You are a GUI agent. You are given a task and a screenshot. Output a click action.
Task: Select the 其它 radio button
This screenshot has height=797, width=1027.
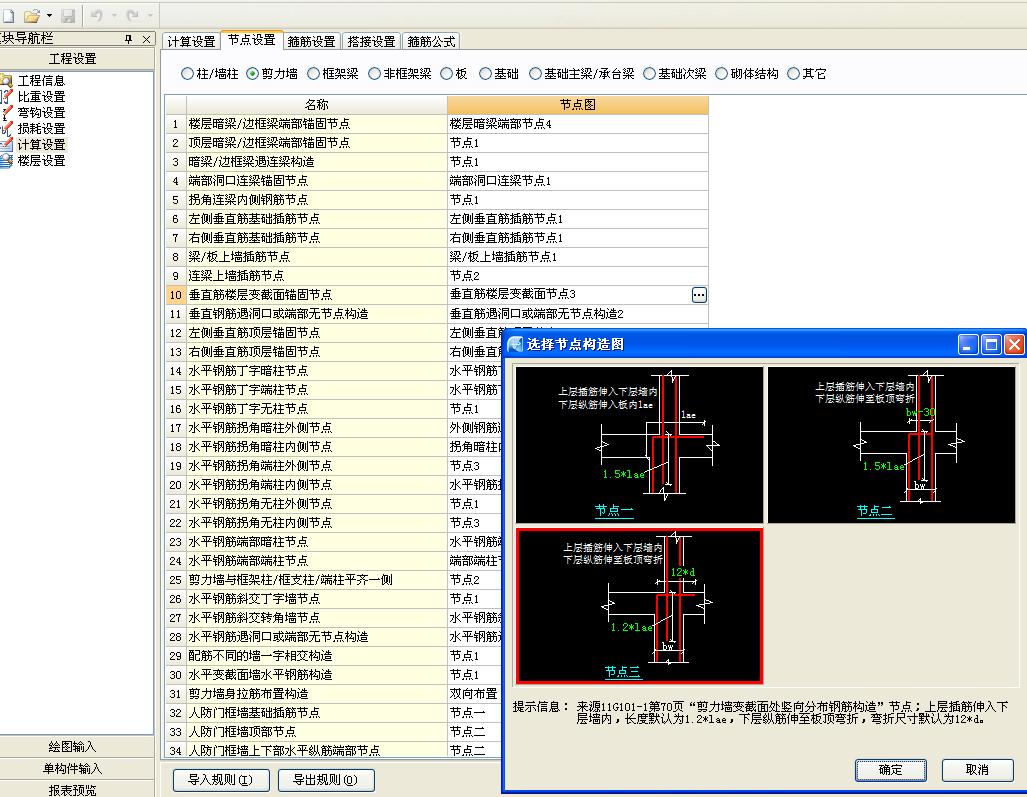793,74
